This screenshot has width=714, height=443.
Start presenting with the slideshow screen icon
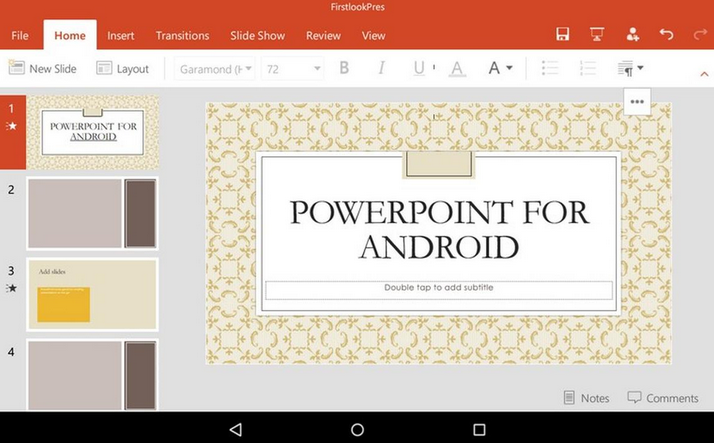click(597, 34)
